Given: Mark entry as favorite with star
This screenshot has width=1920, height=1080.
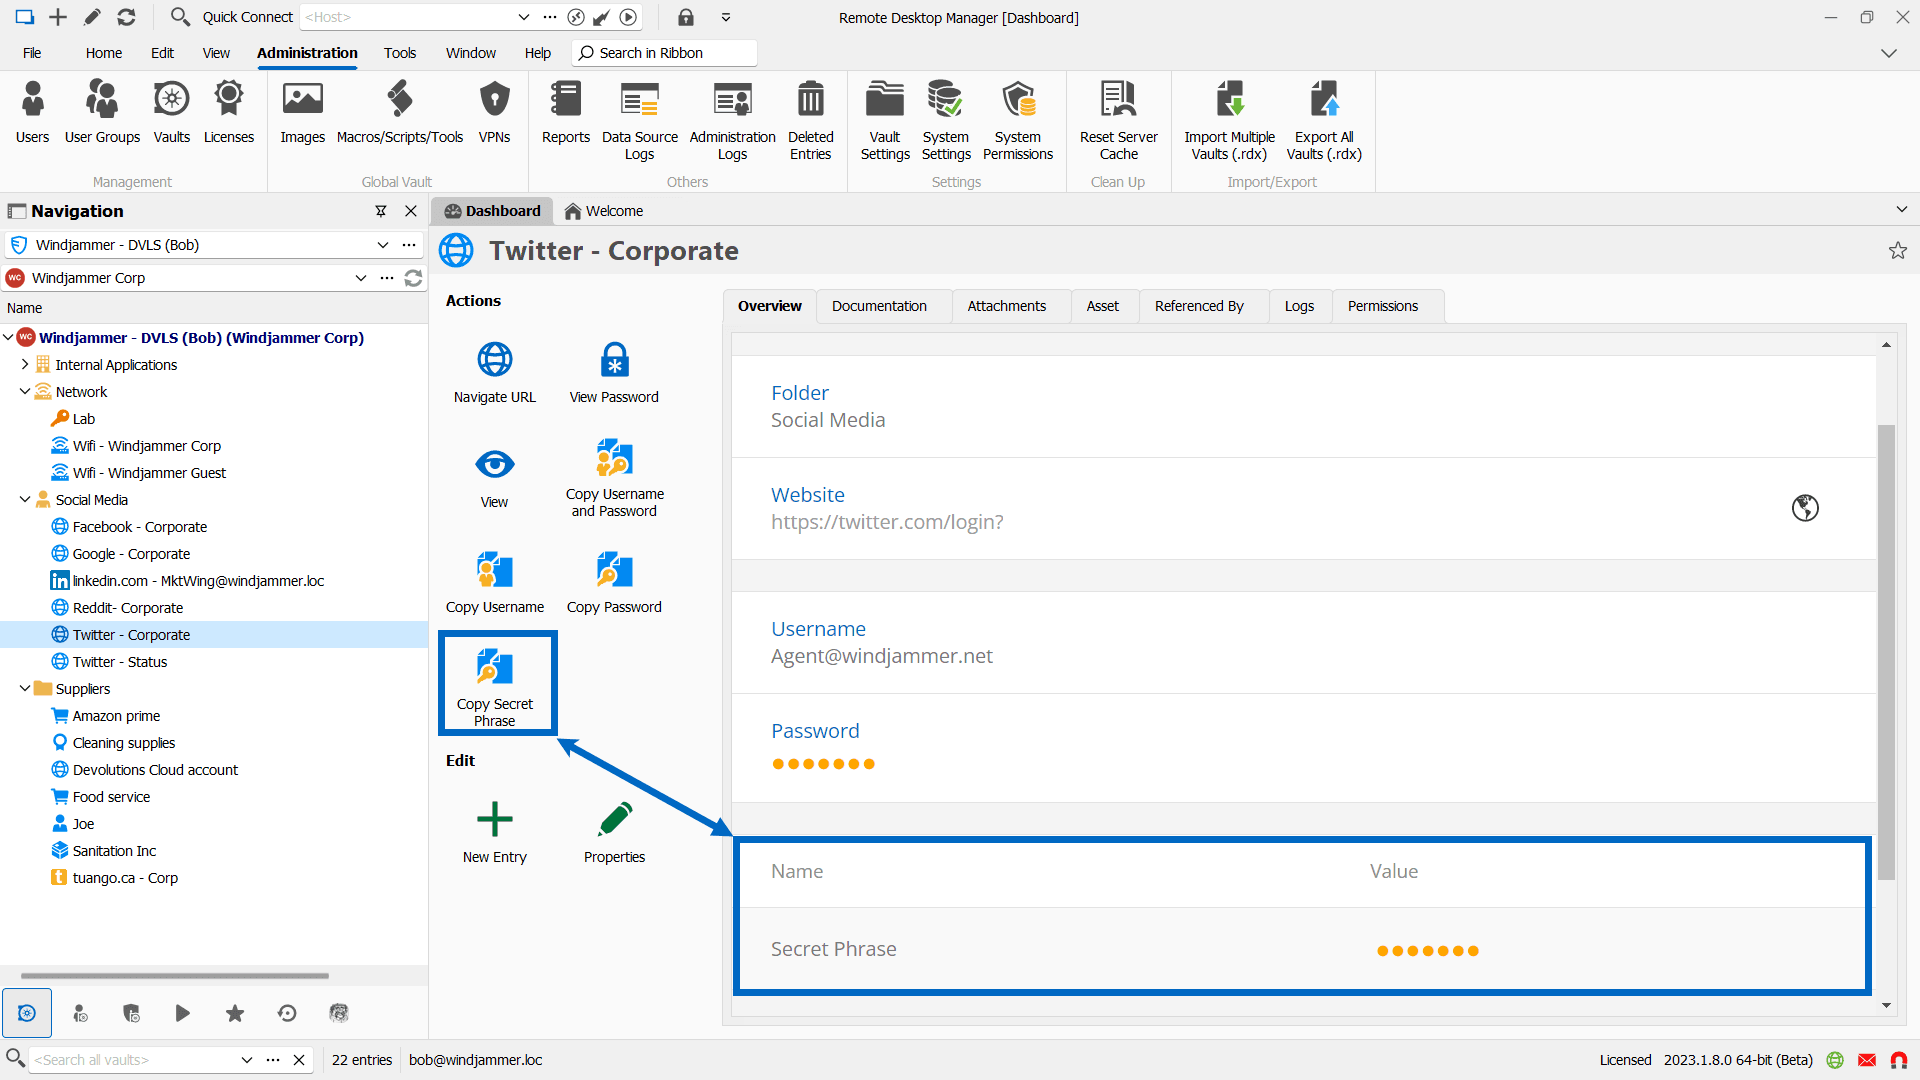Looking at the screenshot, I should tap(1897, 251).
